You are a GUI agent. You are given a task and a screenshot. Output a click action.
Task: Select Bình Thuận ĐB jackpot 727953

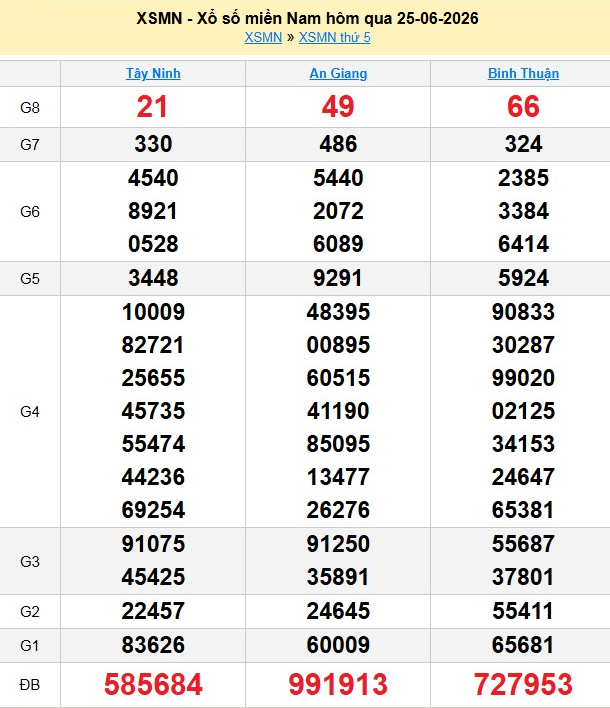(x=523, y=685)
